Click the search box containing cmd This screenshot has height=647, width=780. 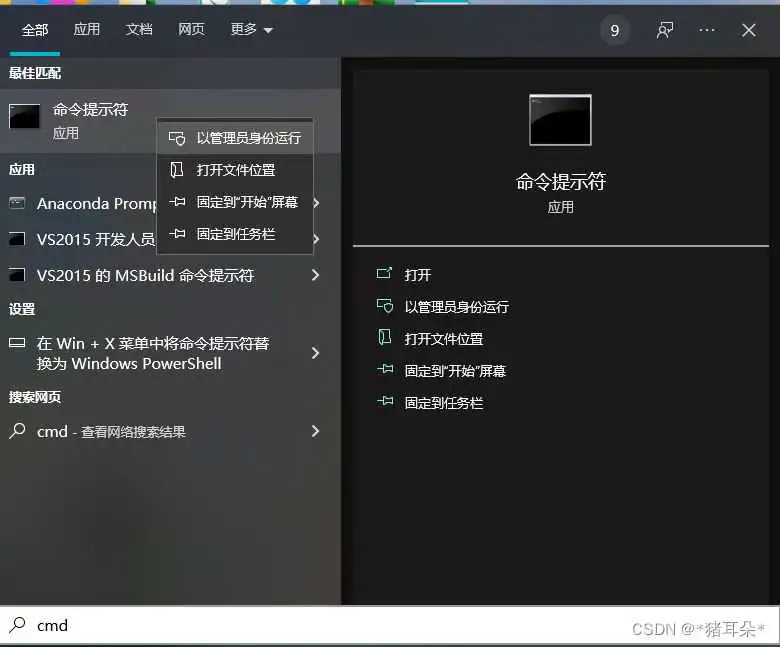pos(390,625)
